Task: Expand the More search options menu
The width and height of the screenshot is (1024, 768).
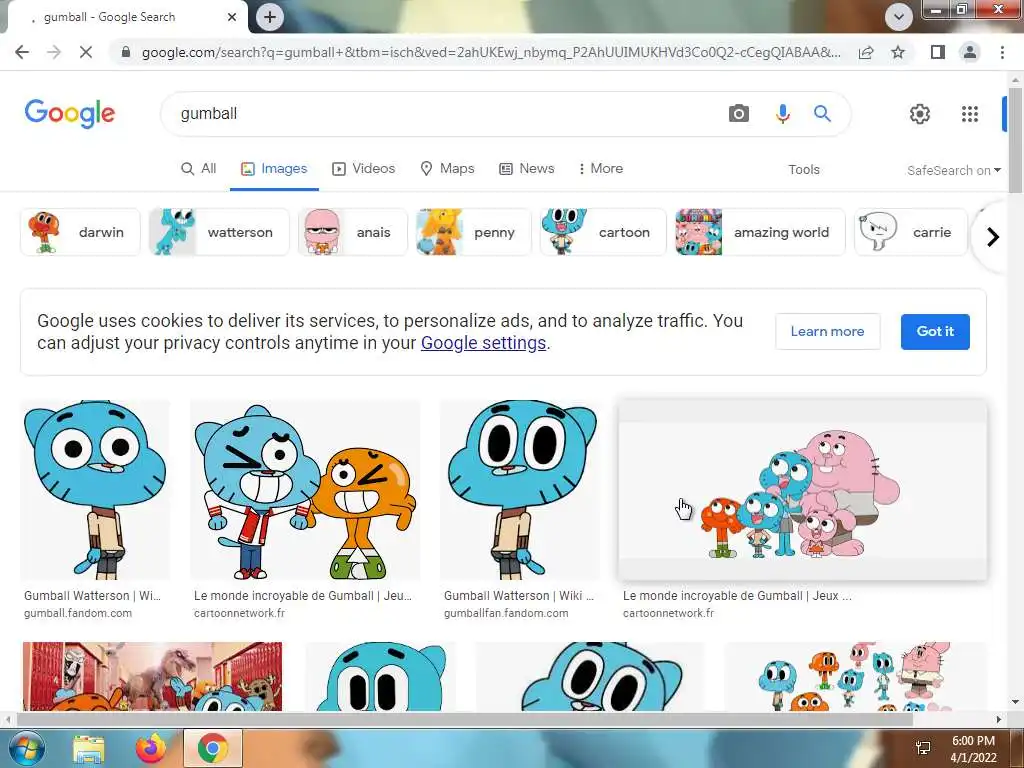Action: (601, 168)
